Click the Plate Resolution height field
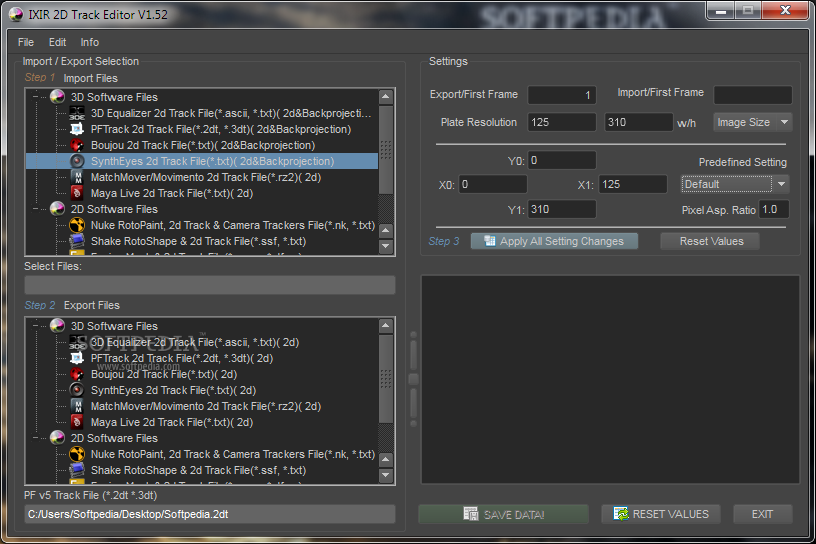Image resolution: width=816 pixels, height=544 pixels. click(x=639, y=122)
